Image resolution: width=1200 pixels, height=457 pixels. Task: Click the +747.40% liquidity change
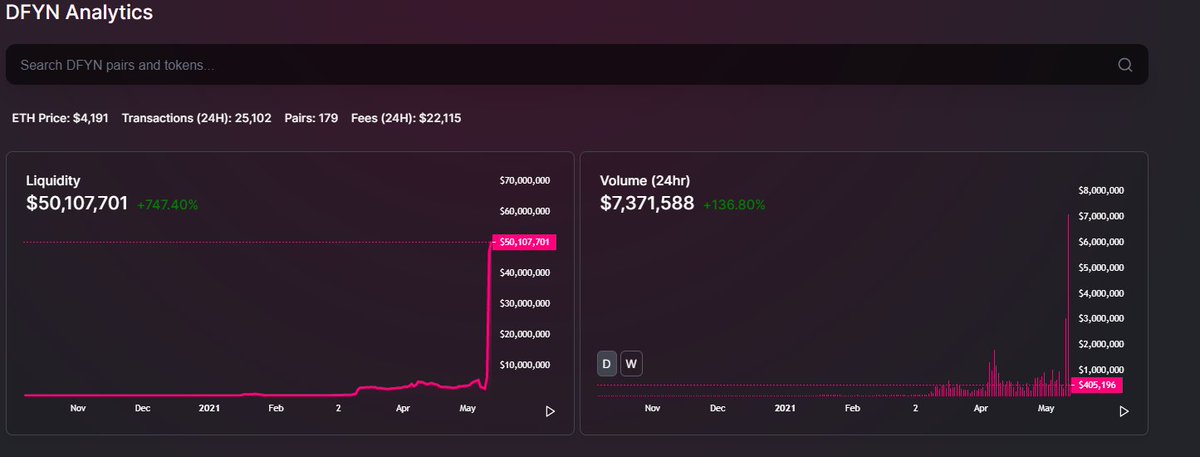click(168, 205)
